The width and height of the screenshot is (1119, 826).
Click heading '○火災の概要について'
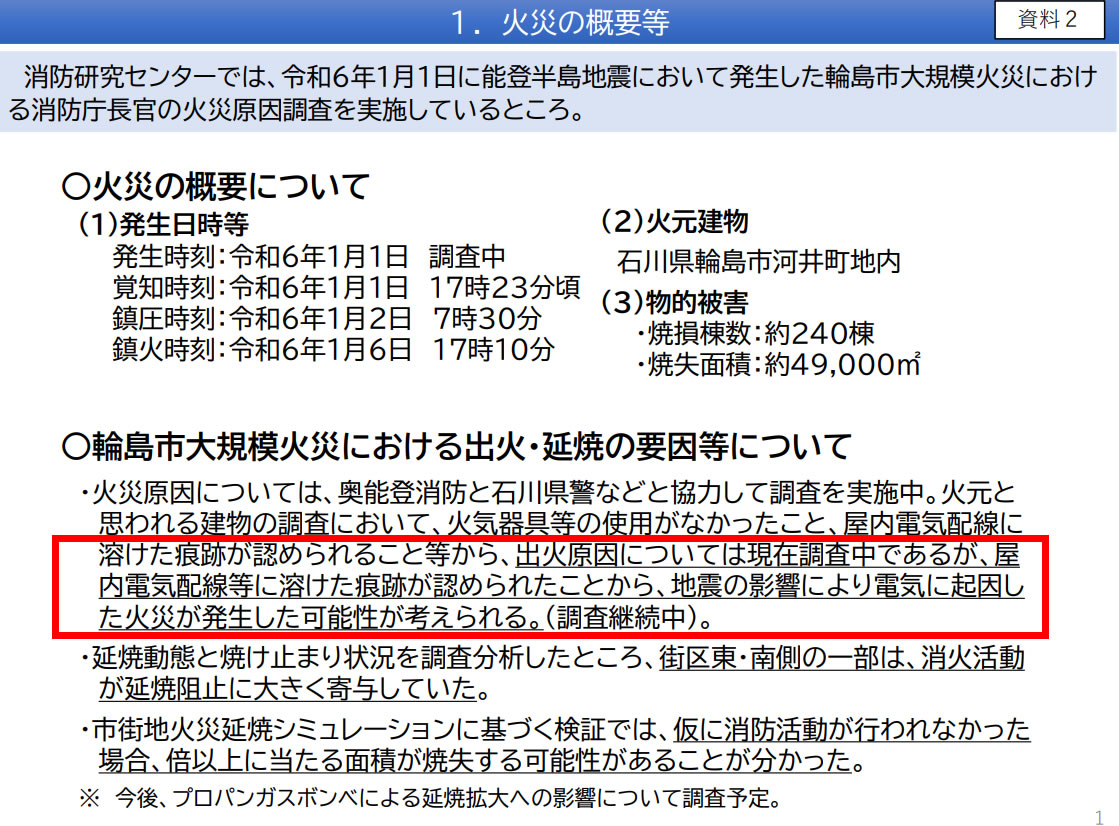point(216,186)
